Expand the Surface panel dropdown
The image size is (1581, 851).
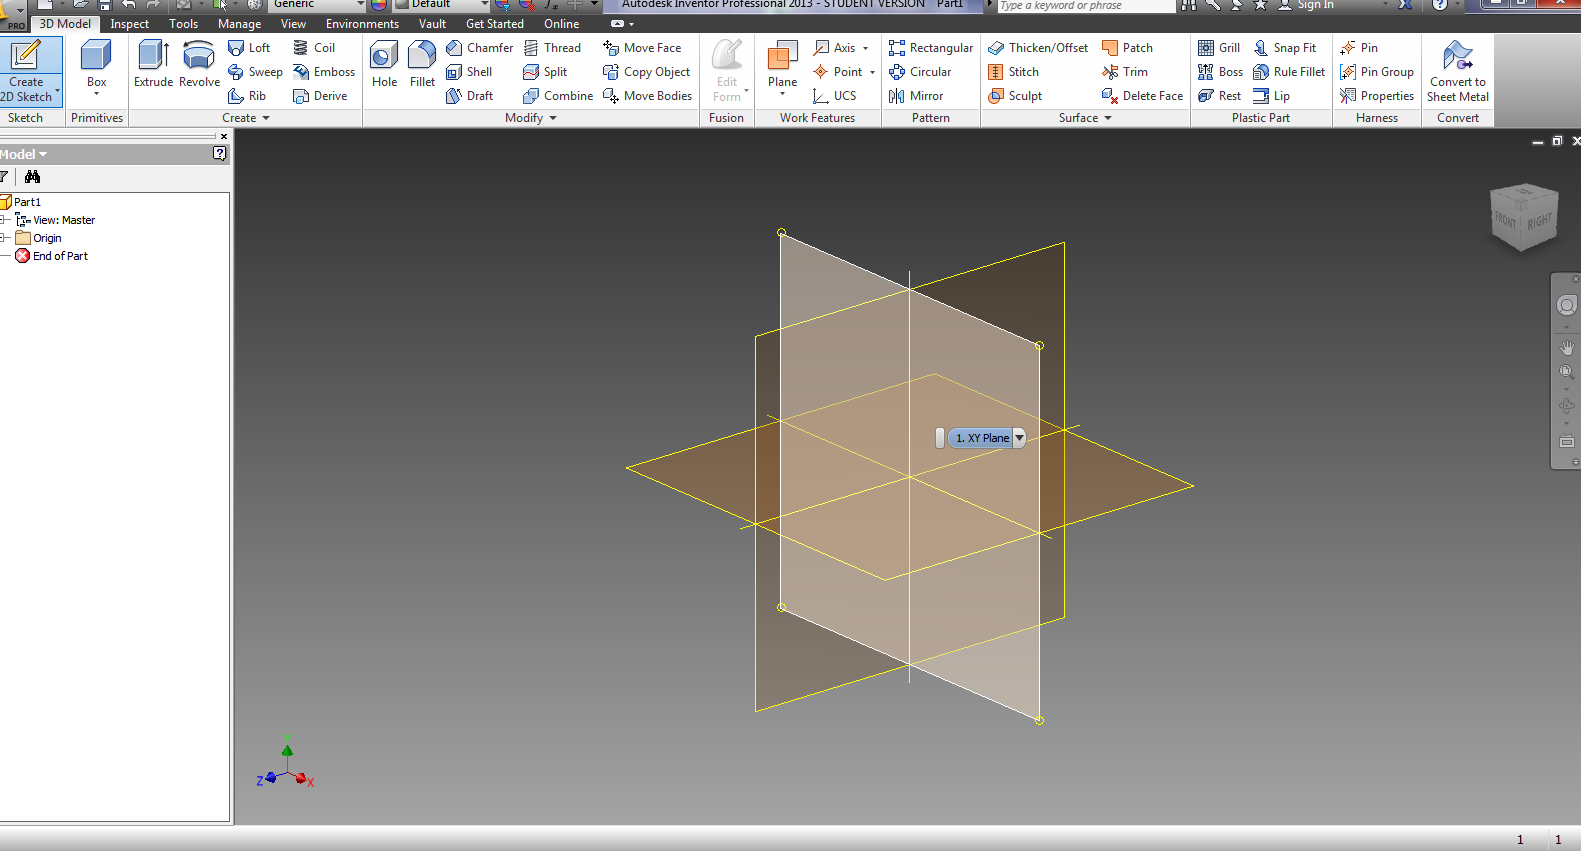coord(1086,118)
